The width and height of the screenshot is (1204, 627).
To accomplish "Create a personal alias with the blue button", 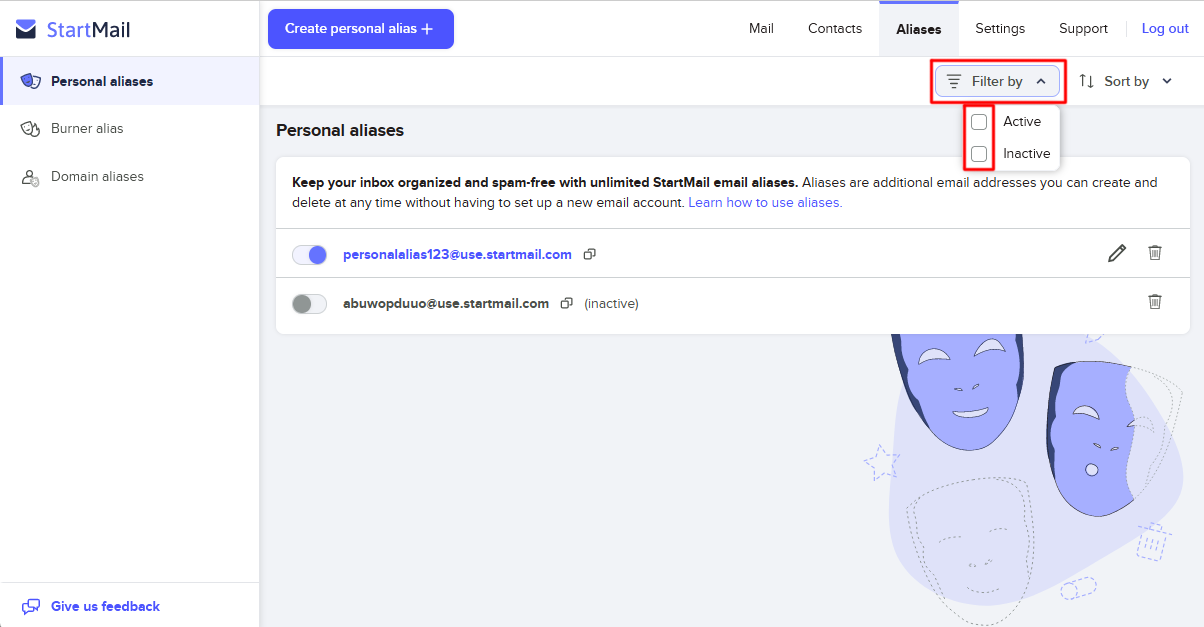I will pyautogui.click(x=361, y=29).
